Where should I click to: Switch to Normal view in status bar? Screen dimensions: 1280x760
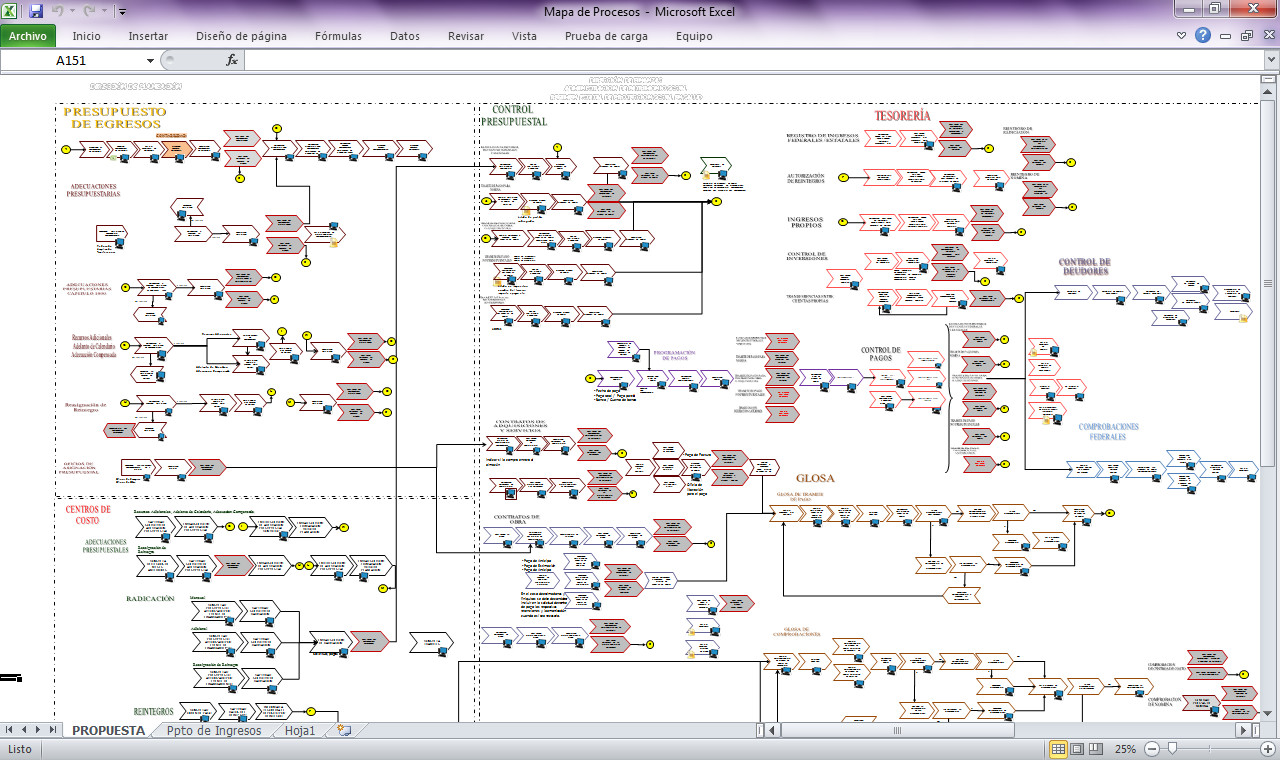tap(1058, 749)
